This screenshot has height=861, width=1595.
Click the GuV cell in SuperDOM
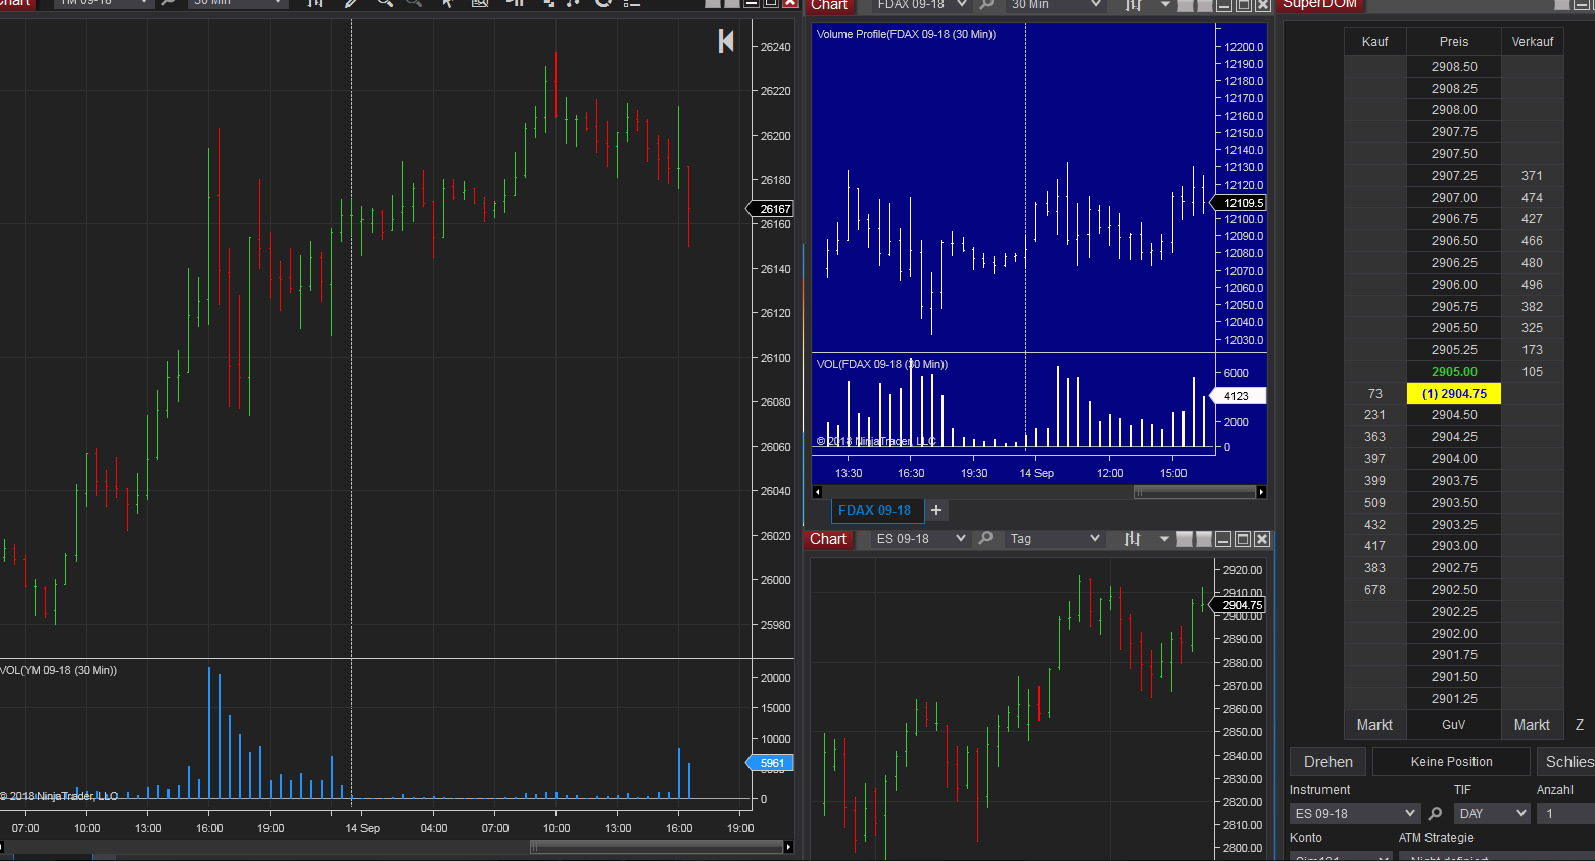click(x=1454, y=725)
